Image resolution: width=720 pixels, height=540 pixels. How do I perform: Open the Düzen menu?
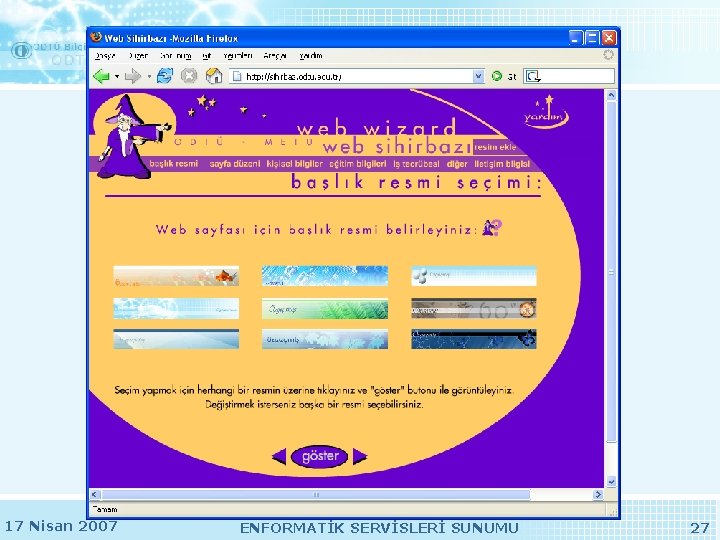point(138,56)
